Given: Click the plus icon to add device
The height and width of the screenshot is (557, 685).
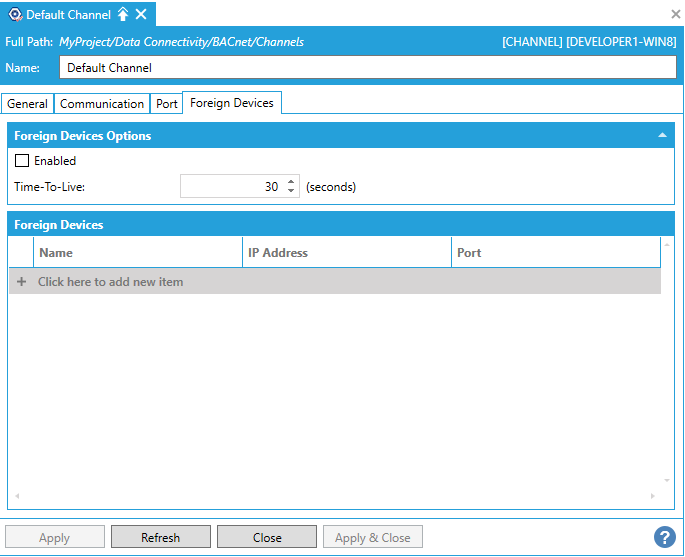Looking at the screenshot, I should click(21, 282).
